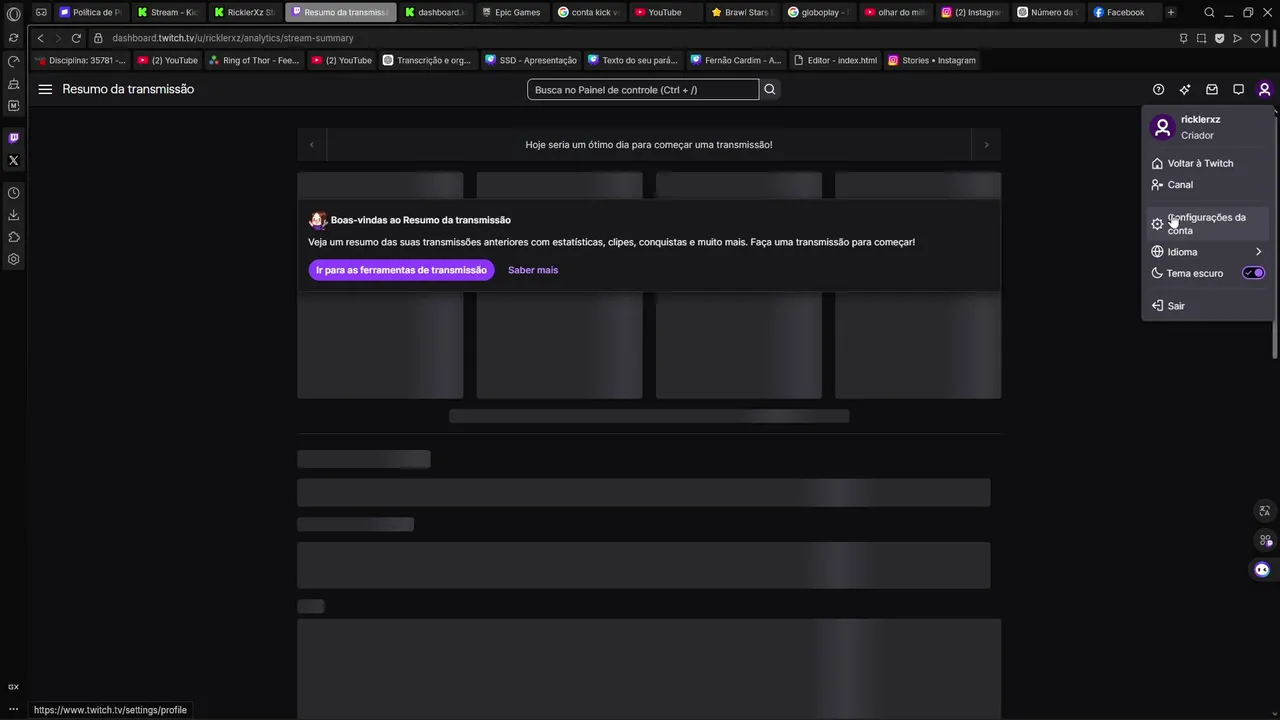The height and width of the screenshot is (720, 1280).
Task: Click the pin icon in address bar
Action: coord(1183,38)
